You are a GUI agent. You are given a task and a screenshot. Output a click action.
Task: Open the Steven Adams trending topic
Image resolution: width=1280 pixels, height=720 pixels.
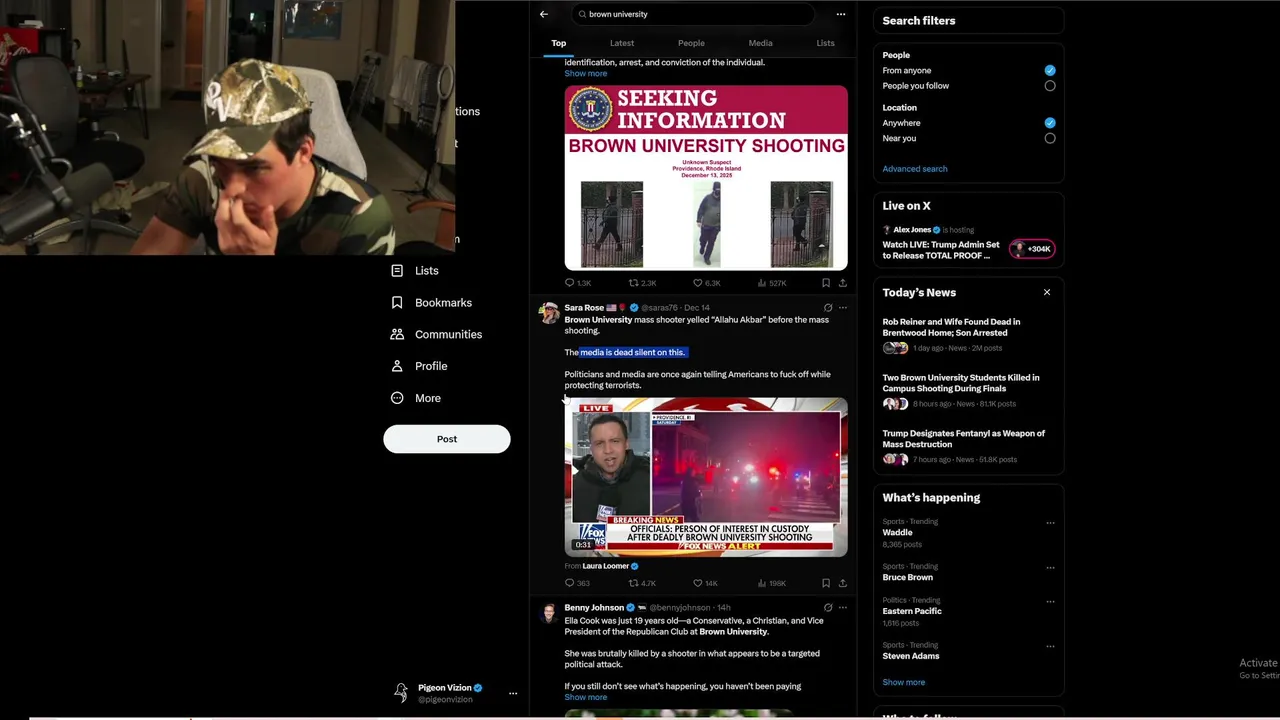tap(910, 656)
